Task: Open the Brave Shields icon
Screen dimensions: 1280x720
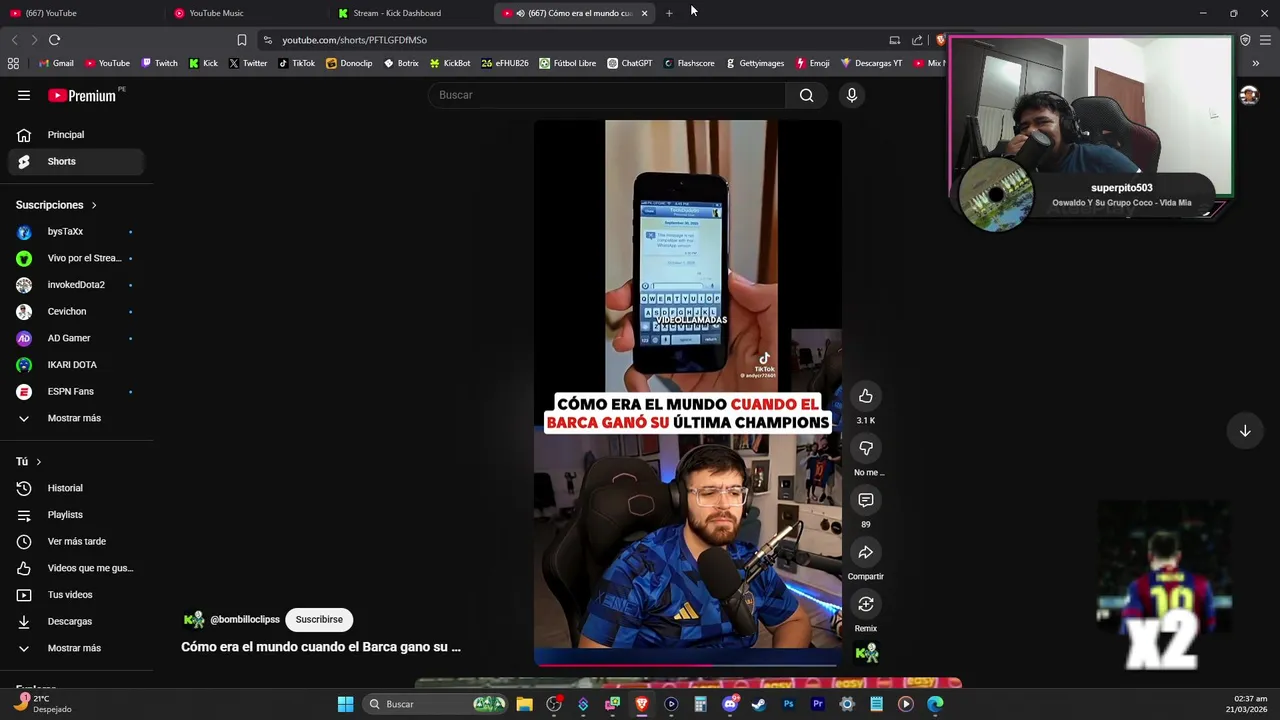Action: (x=940, y=40)
